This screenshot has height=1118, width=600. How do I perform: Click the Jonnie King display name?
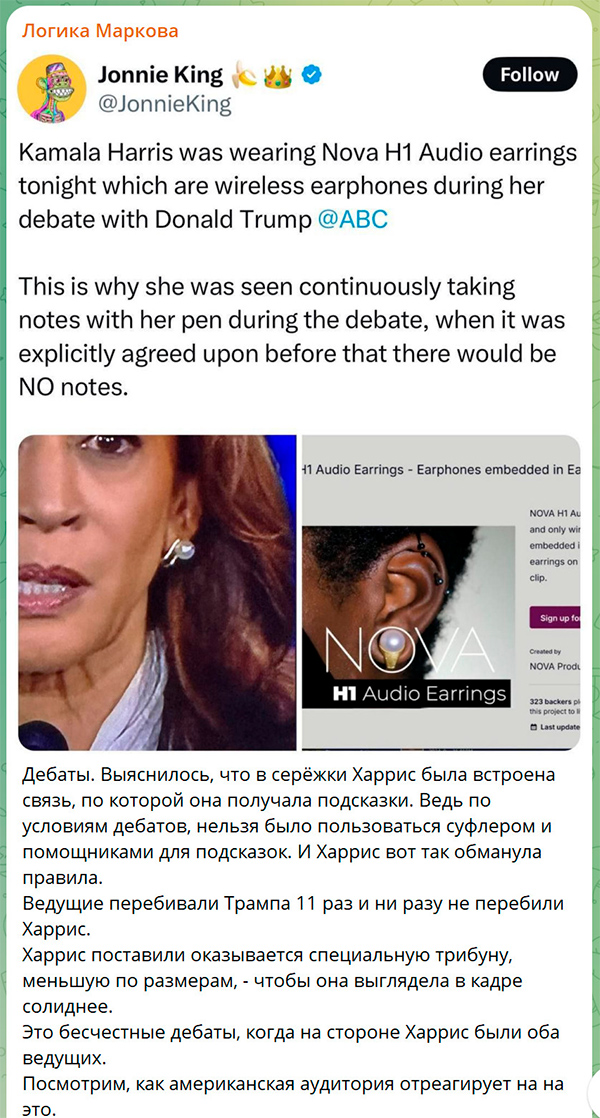(x=160, y=74)
